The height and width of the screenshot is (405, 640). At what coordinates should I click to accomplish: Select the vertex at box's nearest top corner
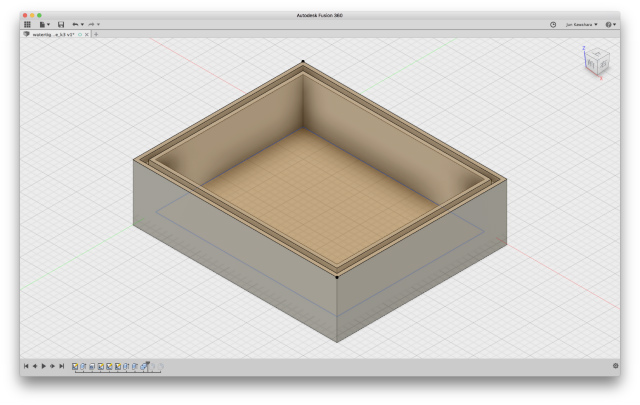point(337,277)
